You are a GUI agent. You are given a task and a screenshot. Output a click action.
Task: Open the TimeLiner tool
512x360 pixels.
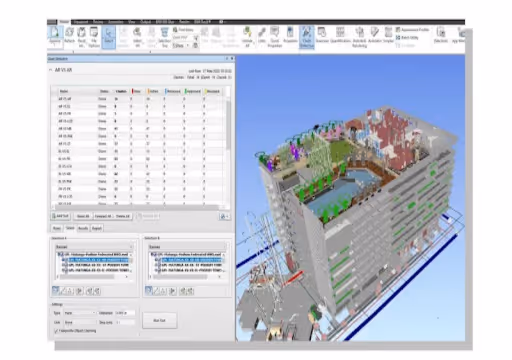pyautogui.click(x=322, y=35)
